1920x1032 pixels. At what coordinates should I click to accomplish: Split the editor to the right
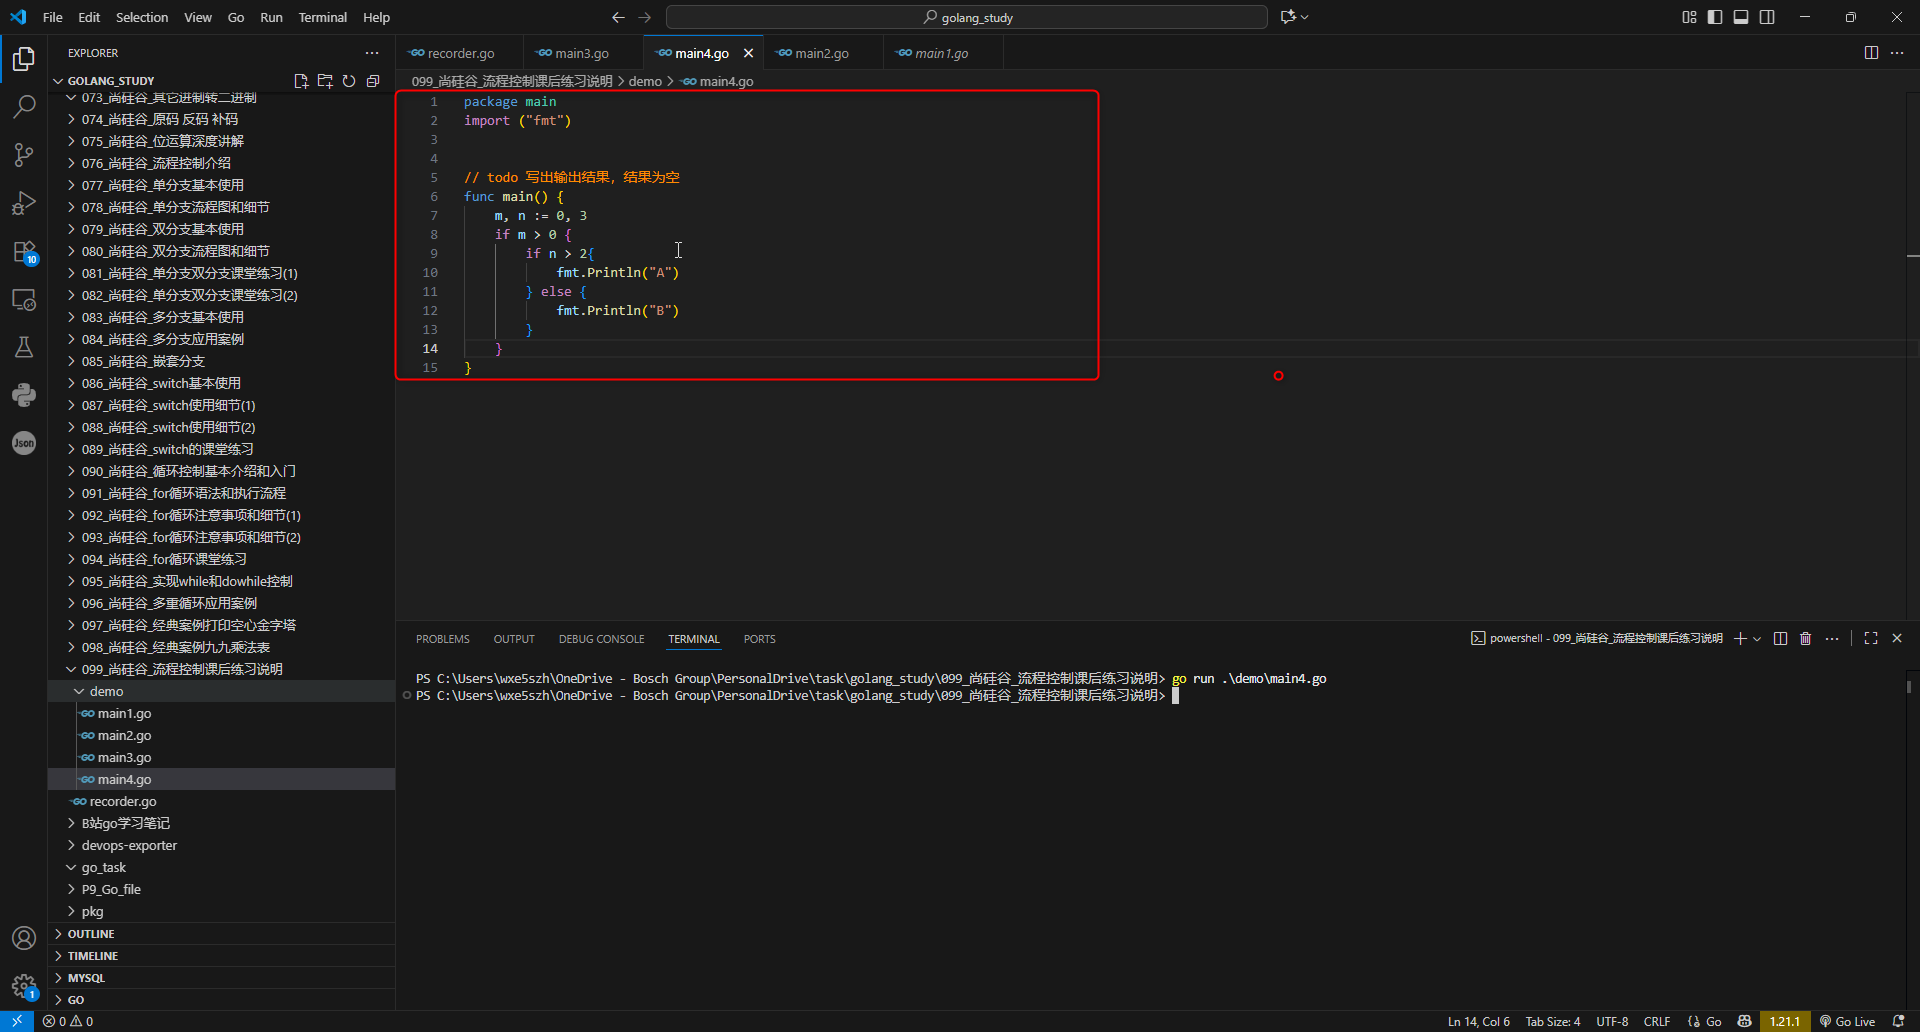coord(1871,53)
